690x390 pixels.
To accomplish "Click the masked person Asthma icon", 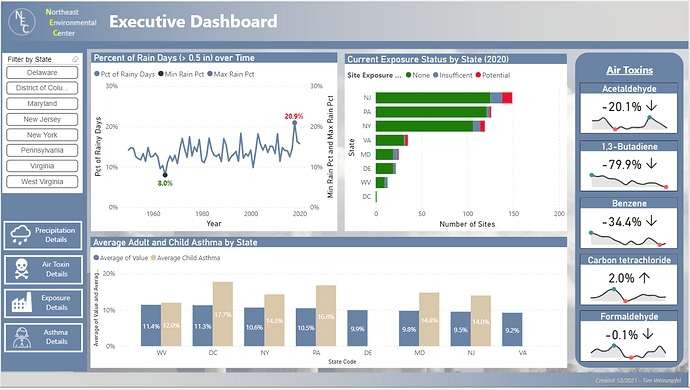I will tap(22, 337).
